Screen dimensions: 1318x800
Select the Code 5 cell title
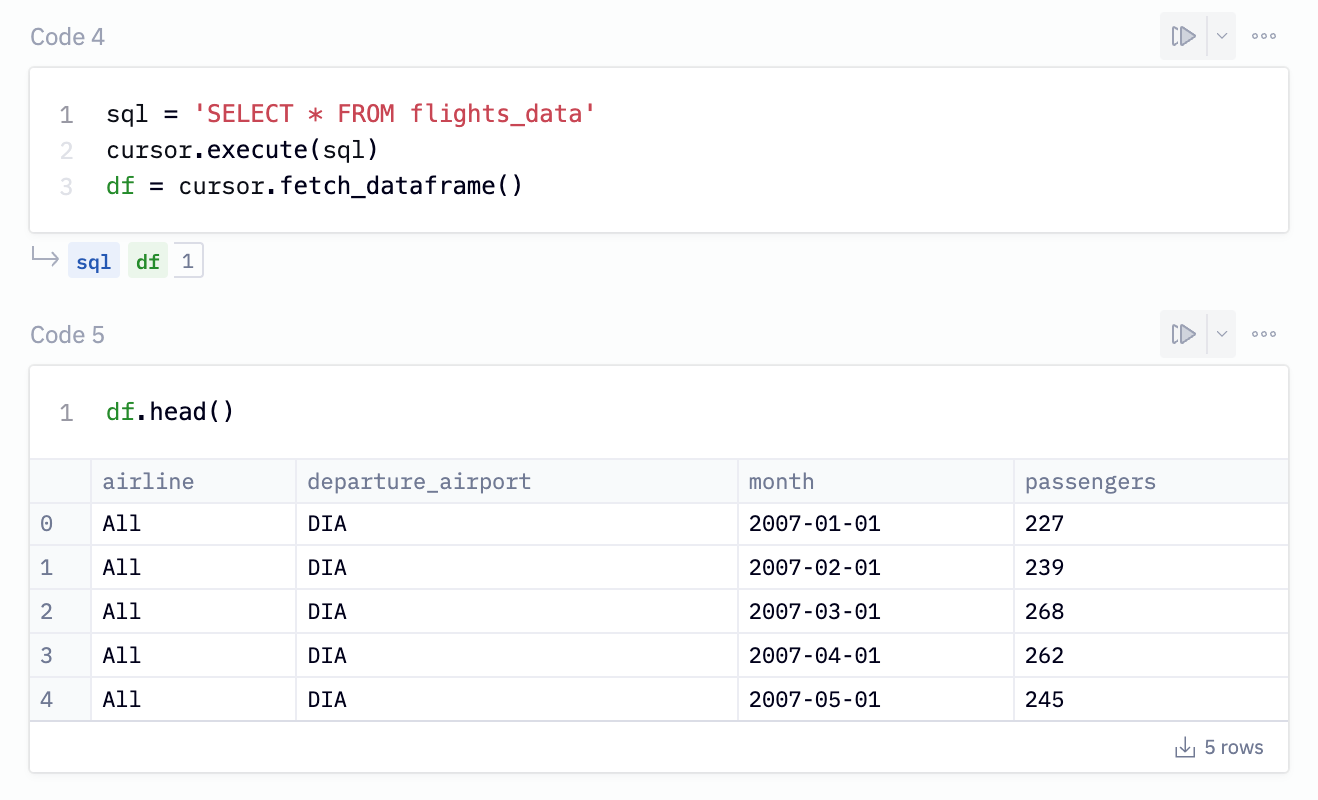[x=67, y=334]
